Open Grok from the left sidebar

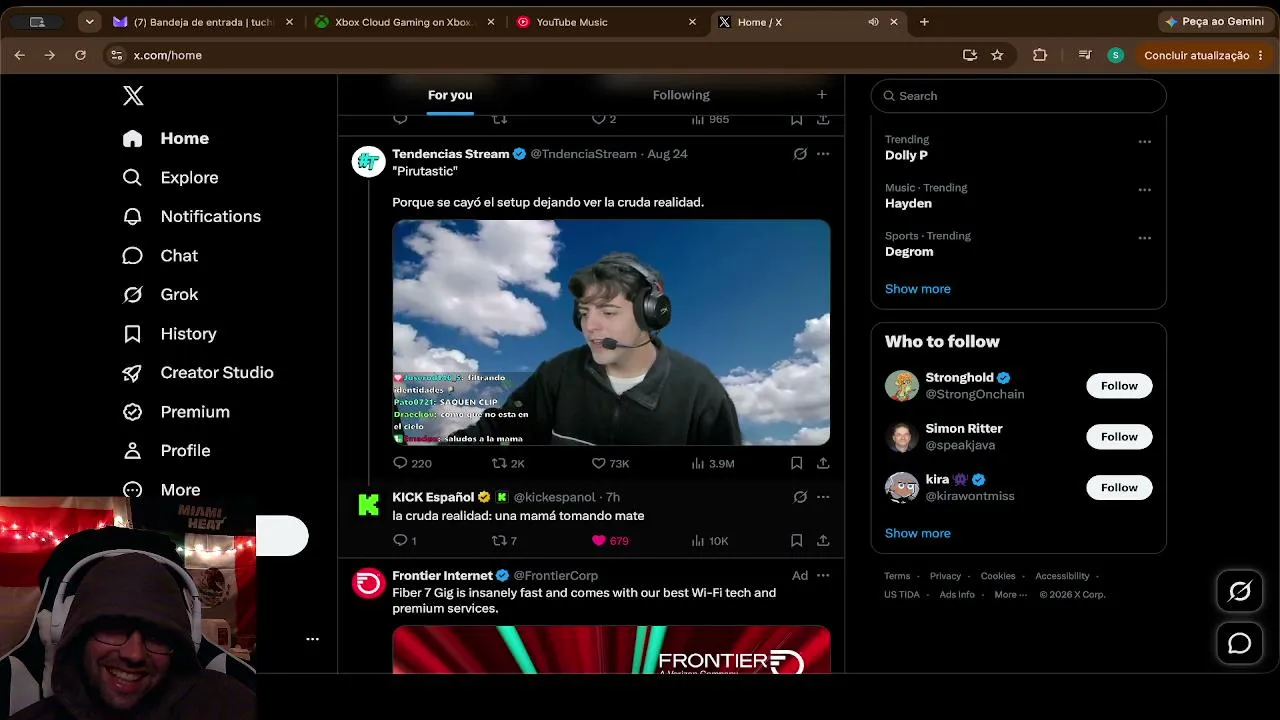pos(160,295)
